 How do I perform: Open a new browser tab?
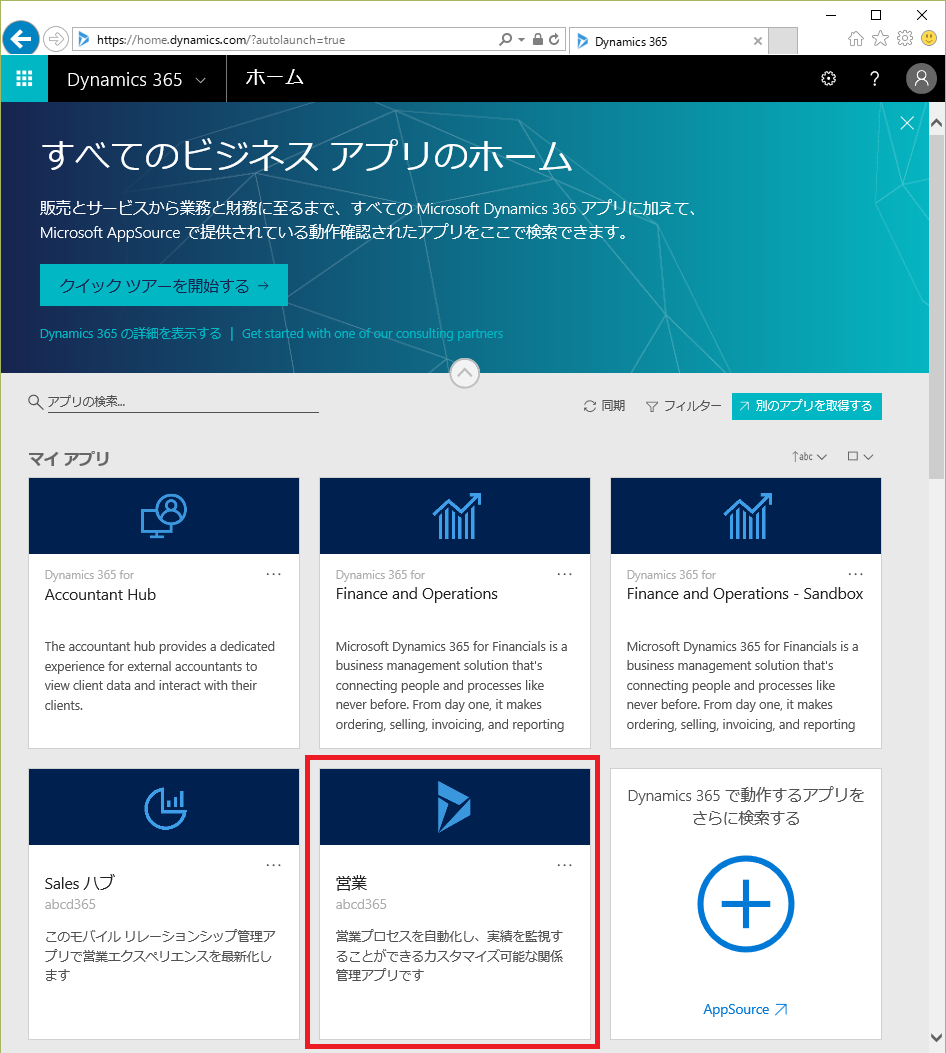pyautogui.click(x=783, y=41)
